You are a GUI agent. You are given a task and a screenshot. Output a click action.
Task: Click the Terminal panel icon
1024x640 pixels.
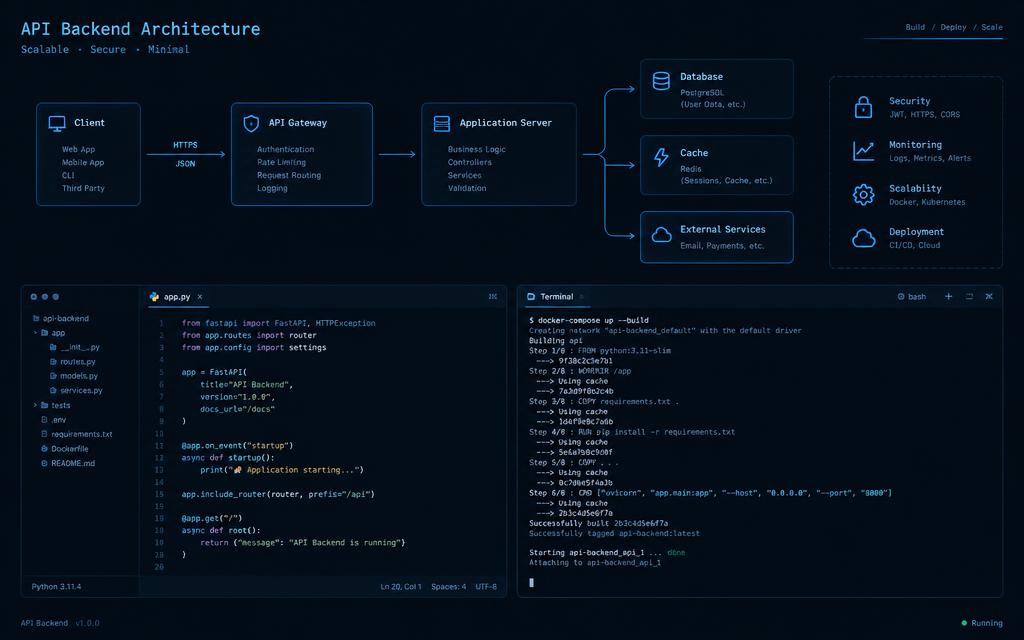point(531,296)
